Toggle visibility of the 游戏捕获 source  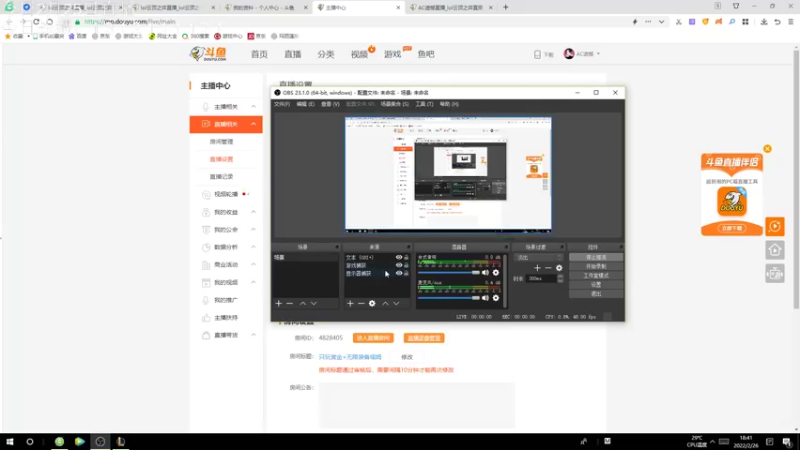399,265
